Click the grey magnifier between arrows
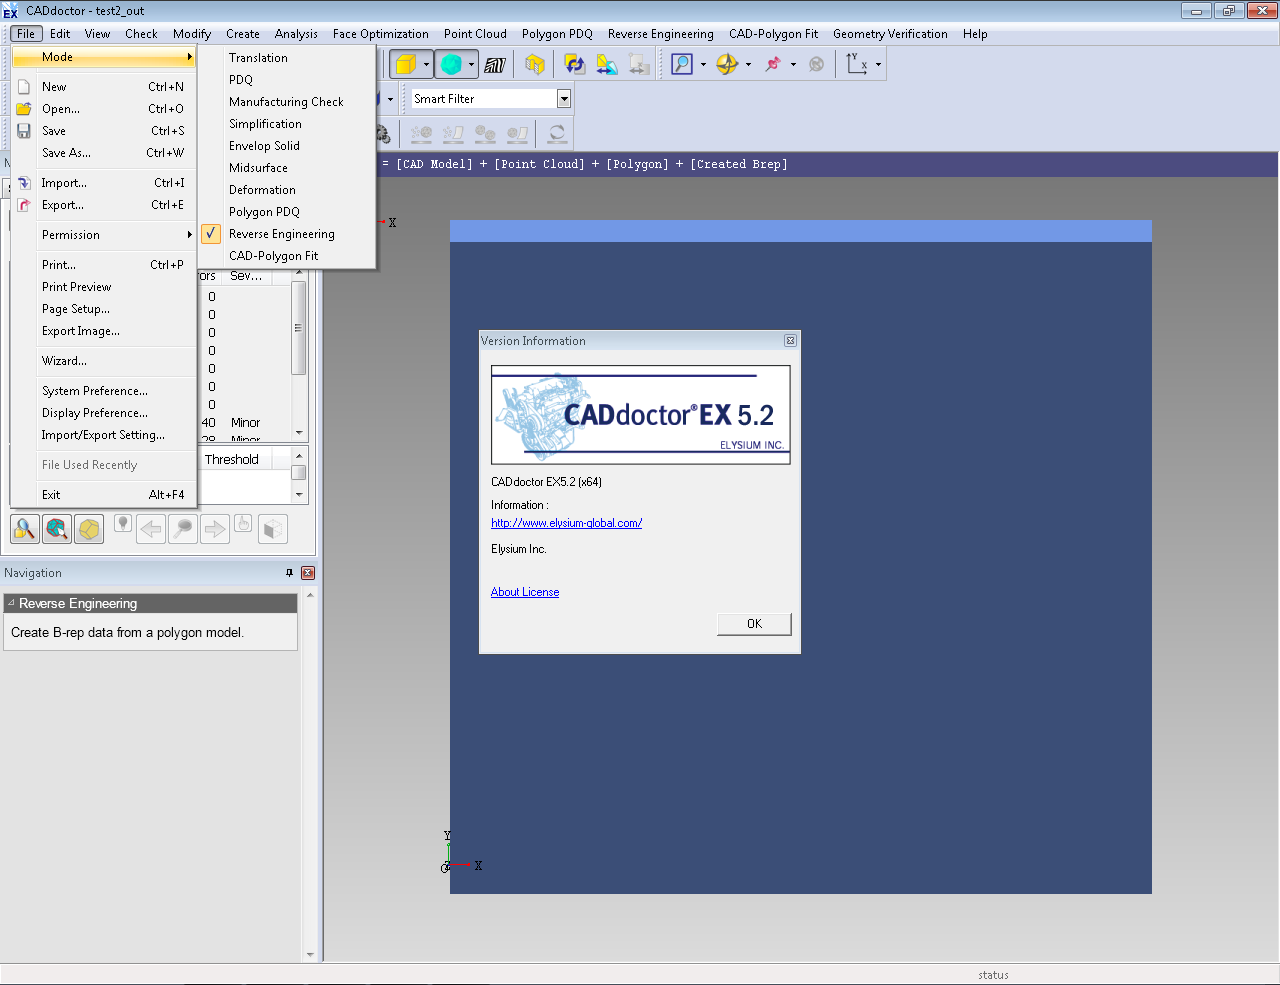This screenshot has height=985, width=1280. [183, 529]
